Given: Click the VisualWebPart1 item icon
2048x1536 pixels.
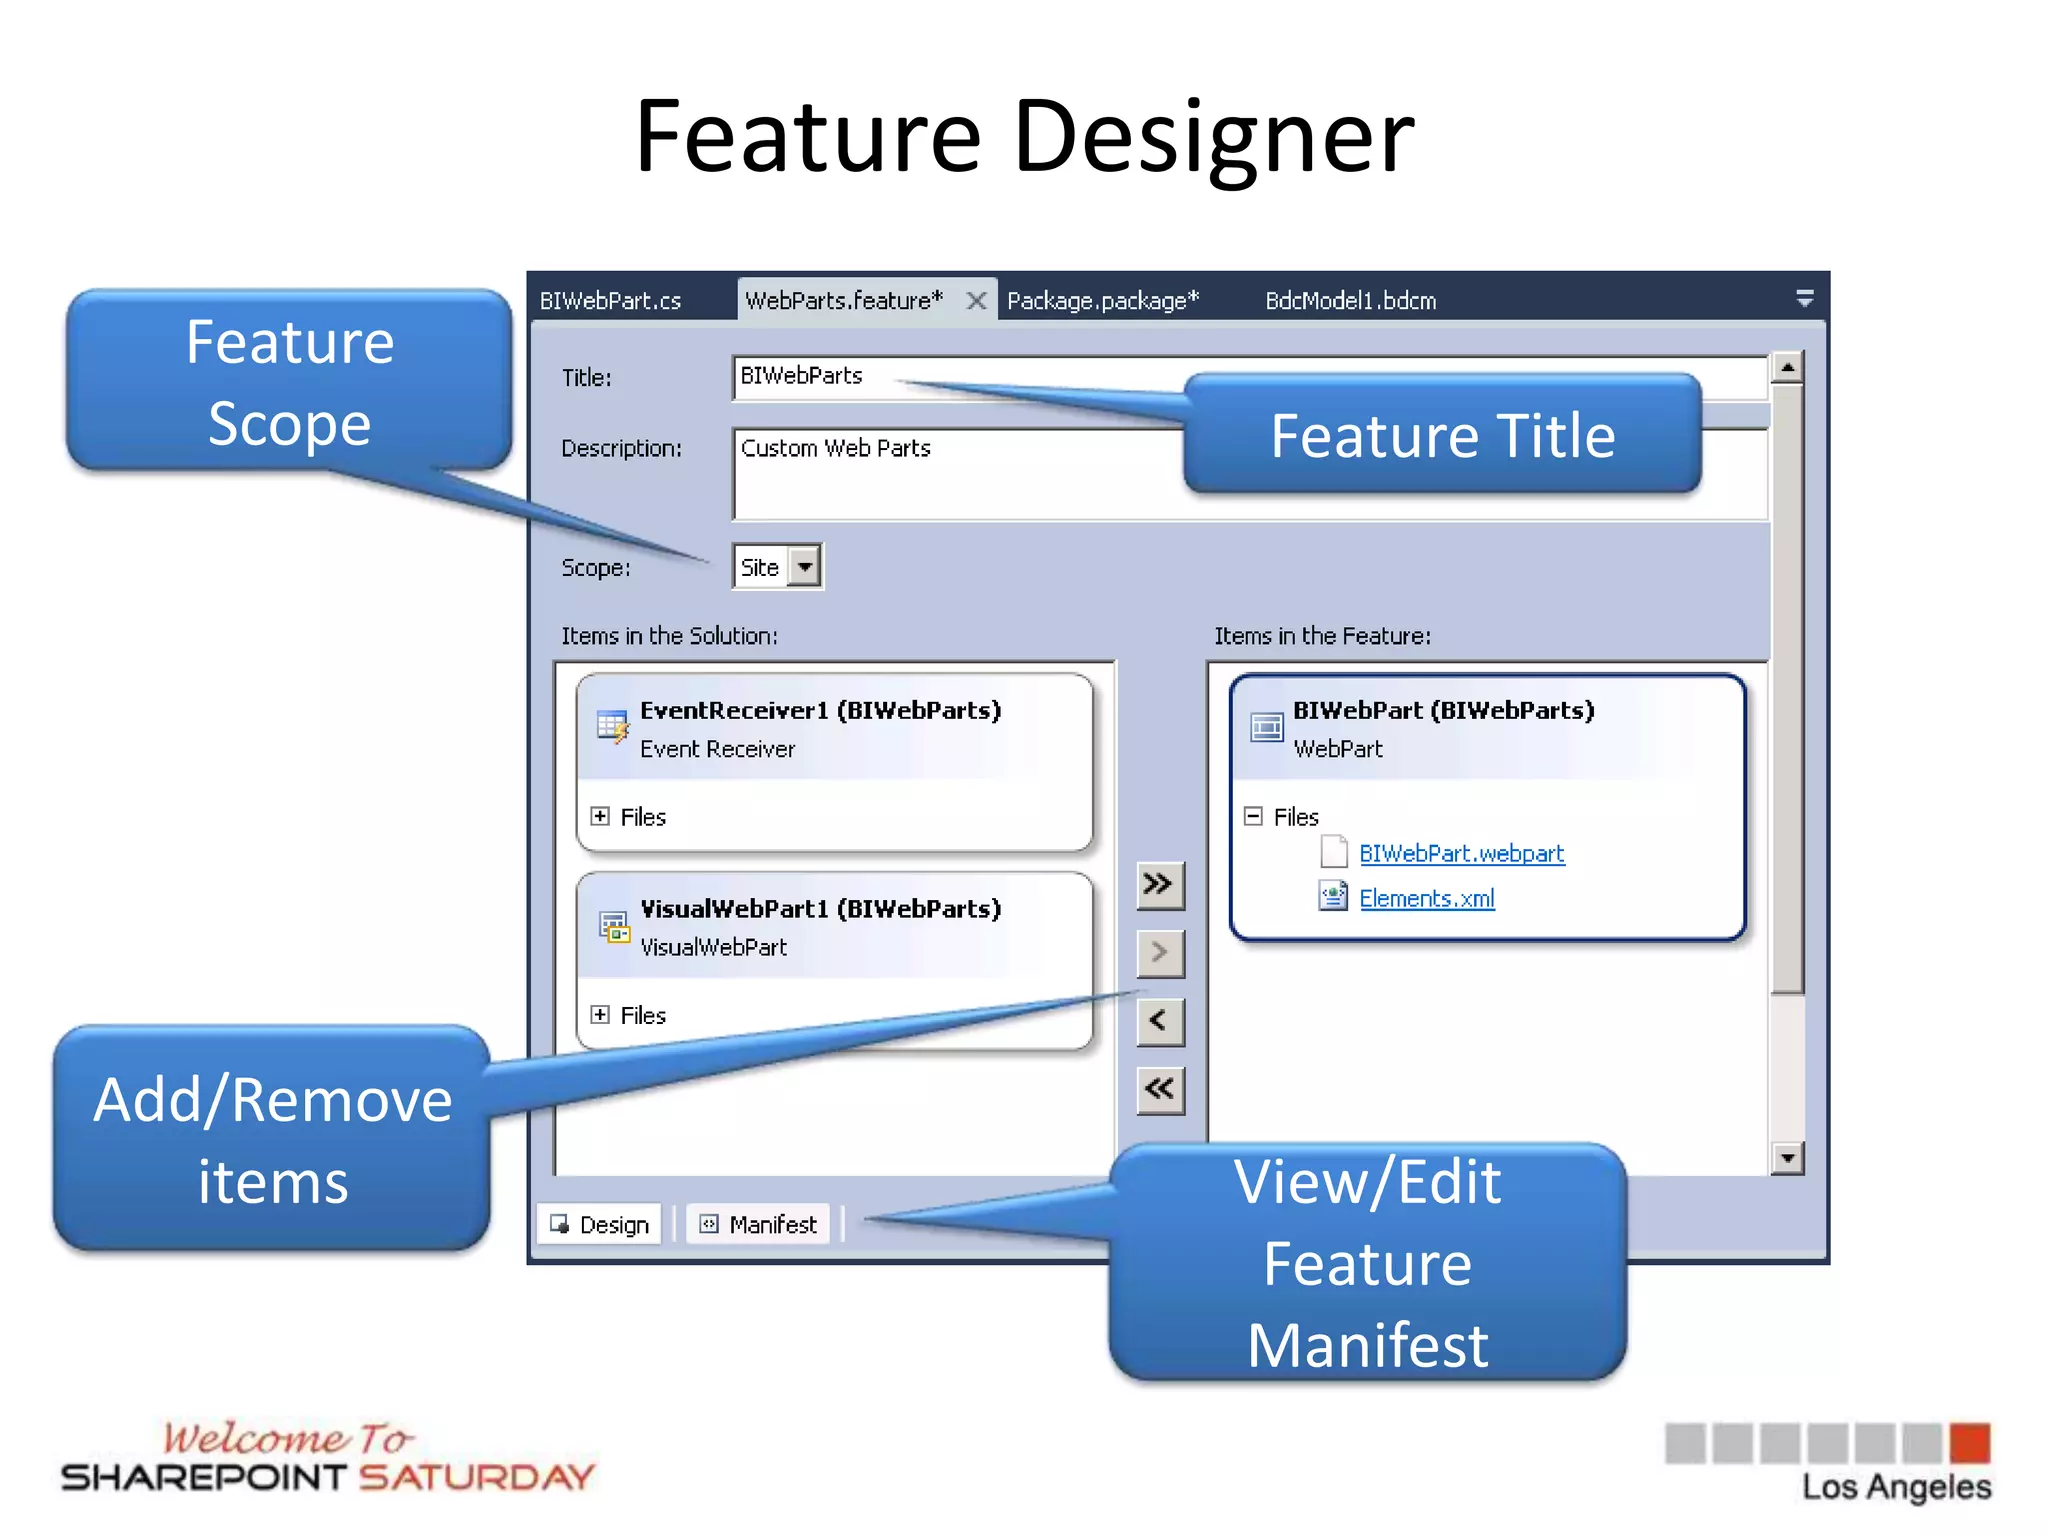Looking at the screenshot, I should tap(614, 926).
